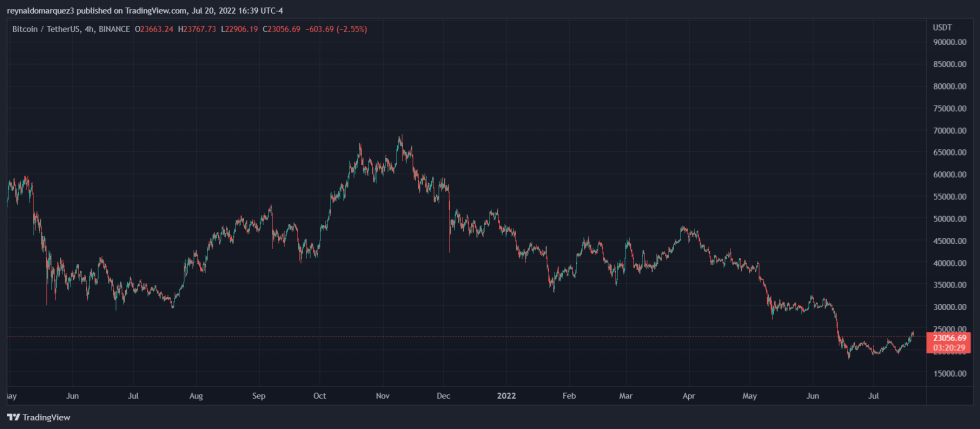This screenshot has height=429, width=980.
Task: Click the TradingView logo at bottom
Action: [x=39, y=417]
